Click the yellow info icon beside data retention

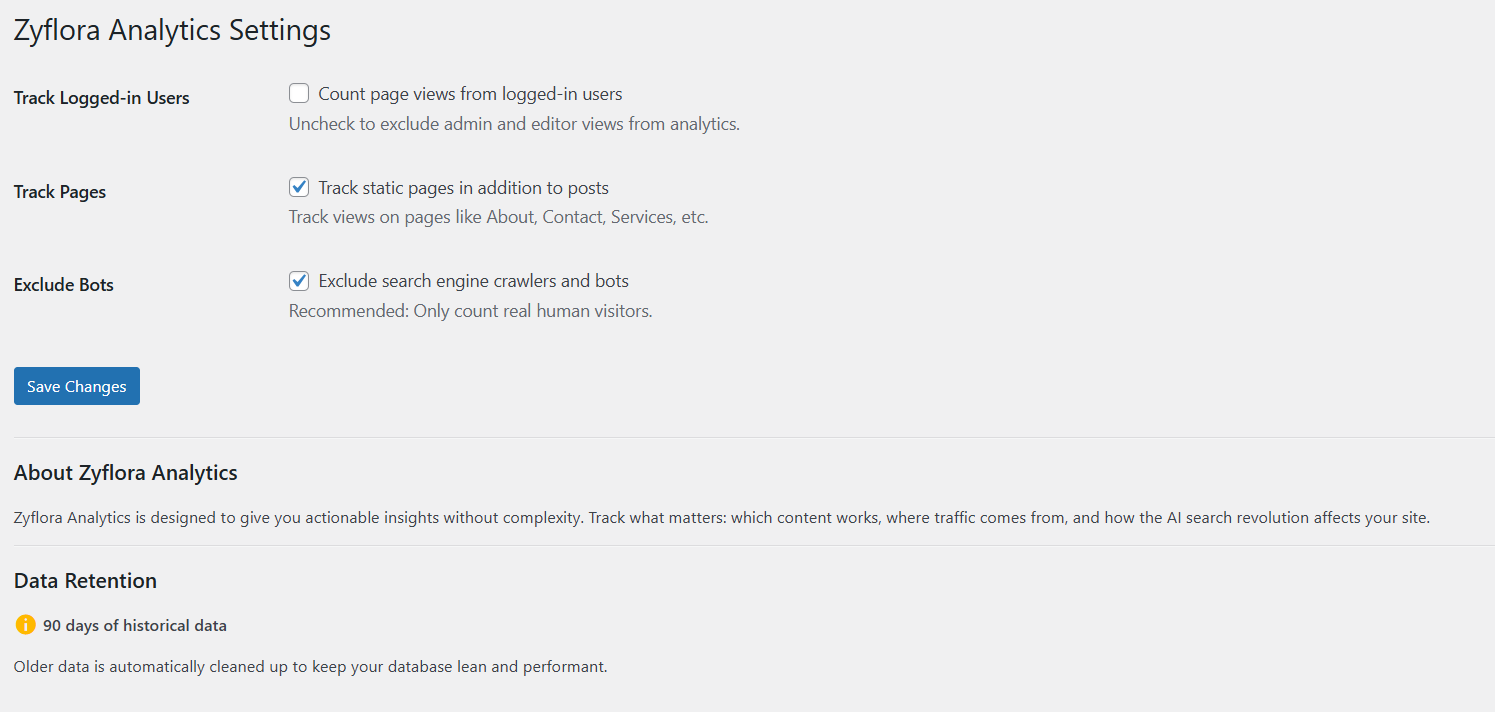pyautogui.click(x=25, y=625)
